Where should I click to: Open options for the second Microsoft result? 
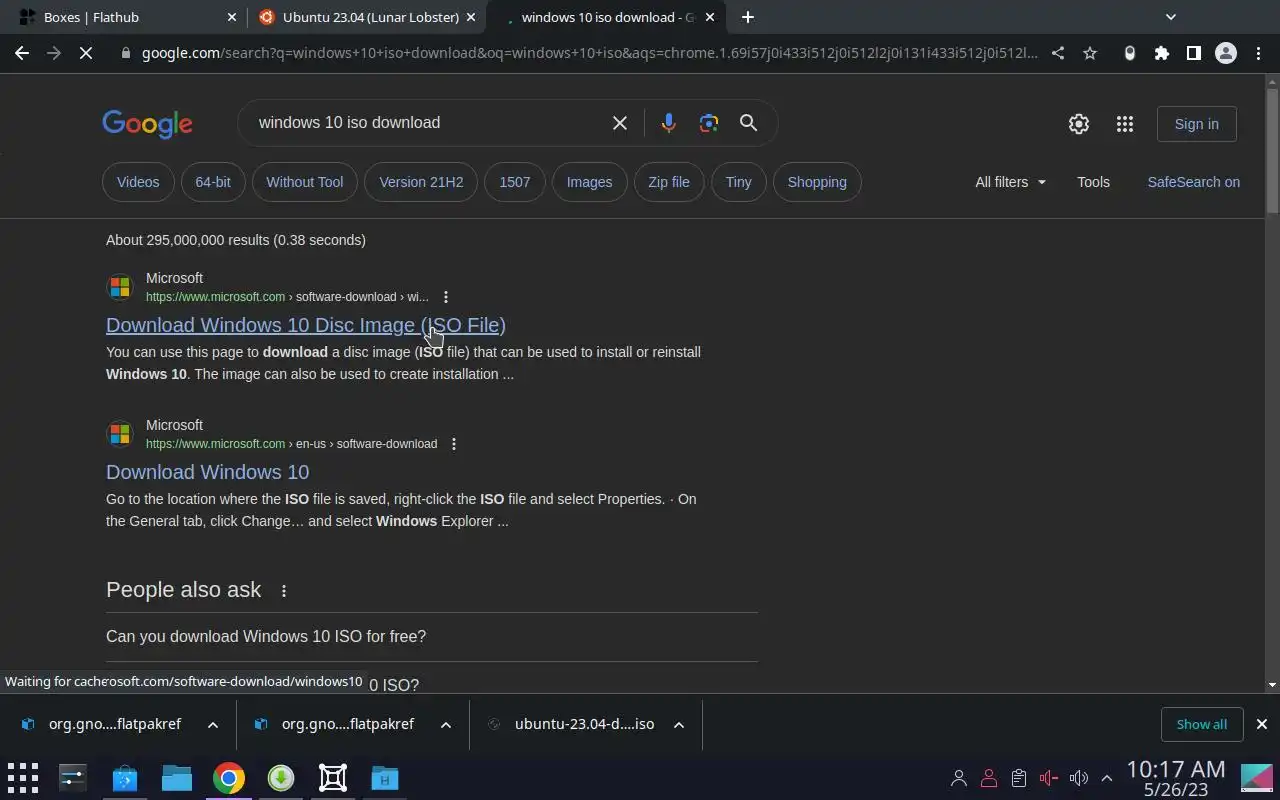(x=454, y=444)
